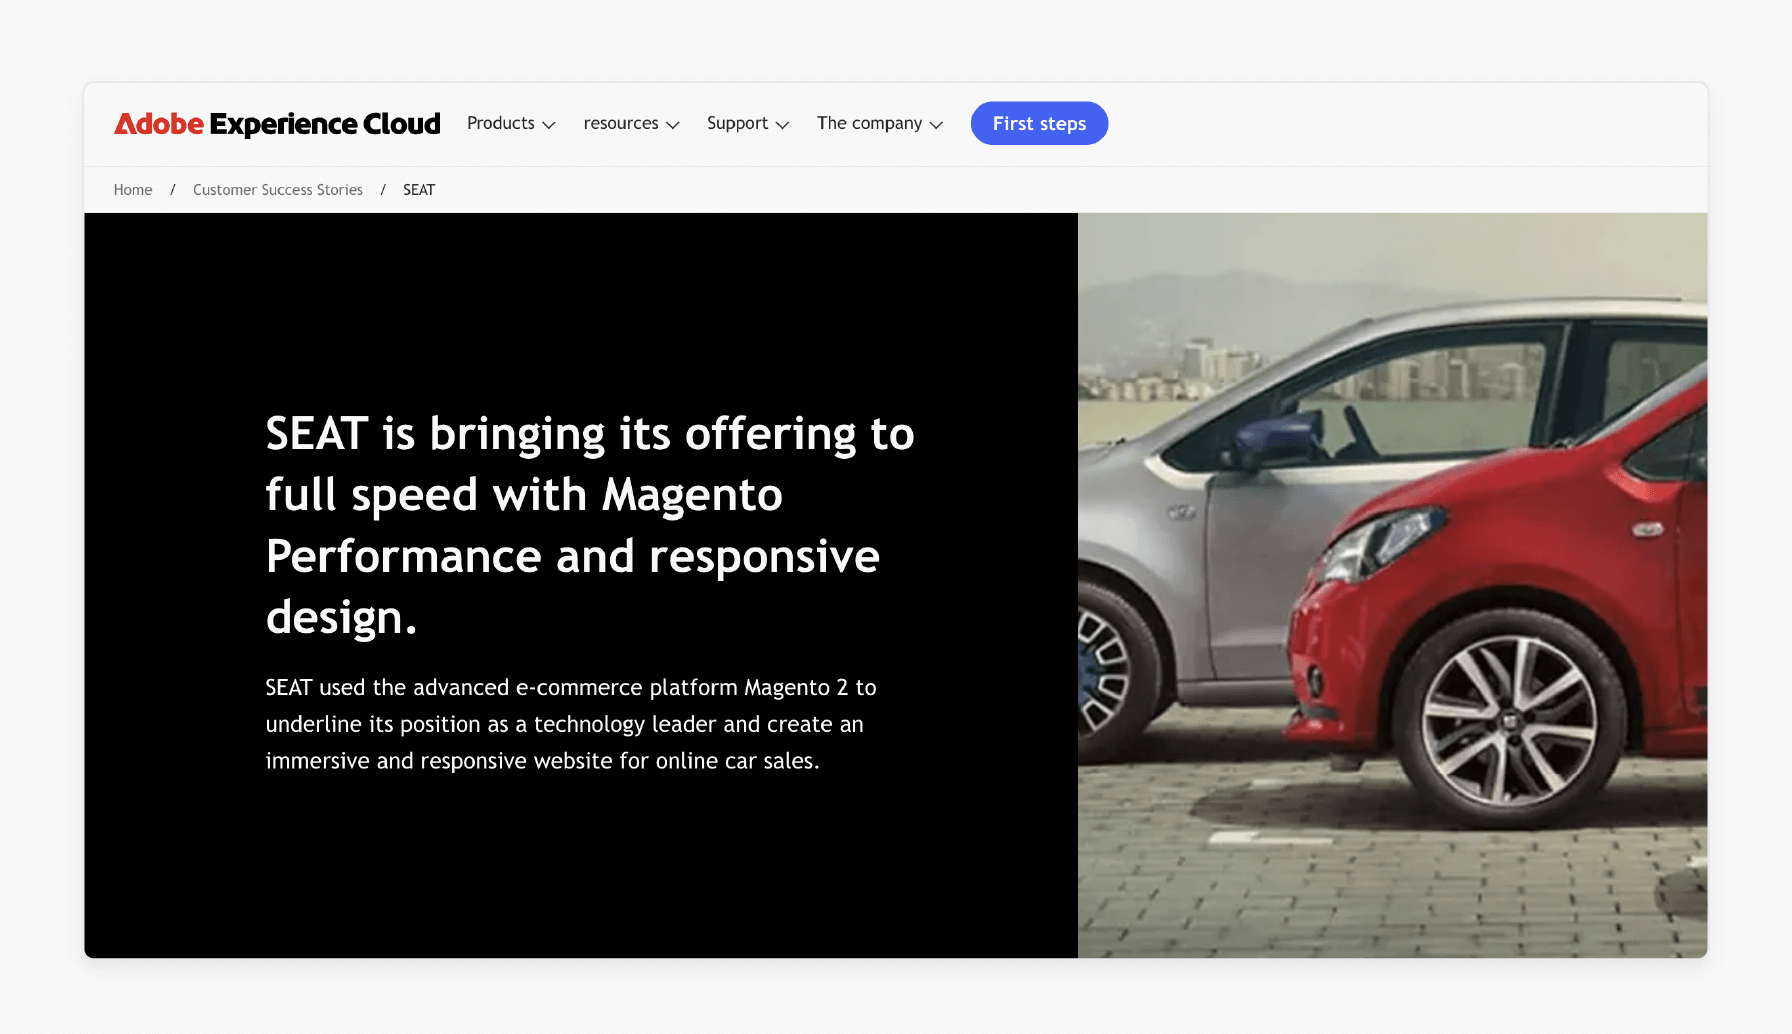Expand the resources chevron arrow
This screenshot has width=1792, height=1034.
pyautogui.click(x=673, y=125)
